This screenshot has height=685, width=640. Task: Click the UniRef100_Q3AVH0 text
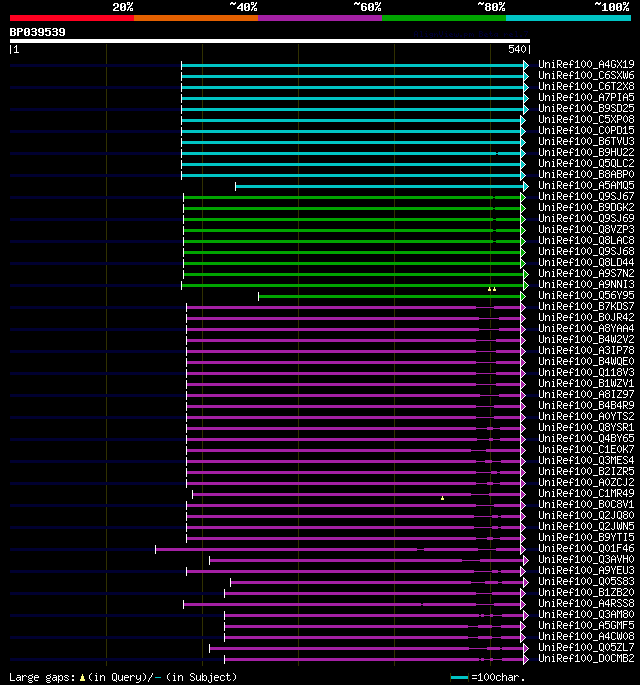[x=586, y=559]
